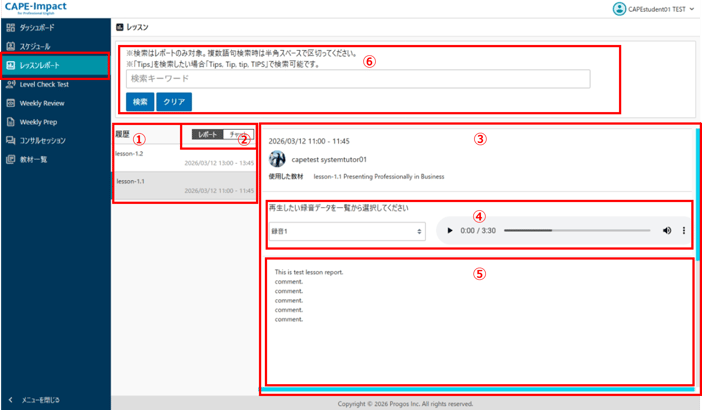Click the 教材一覧 sidebar icon

pyautogui.click(x=11, y=159)
